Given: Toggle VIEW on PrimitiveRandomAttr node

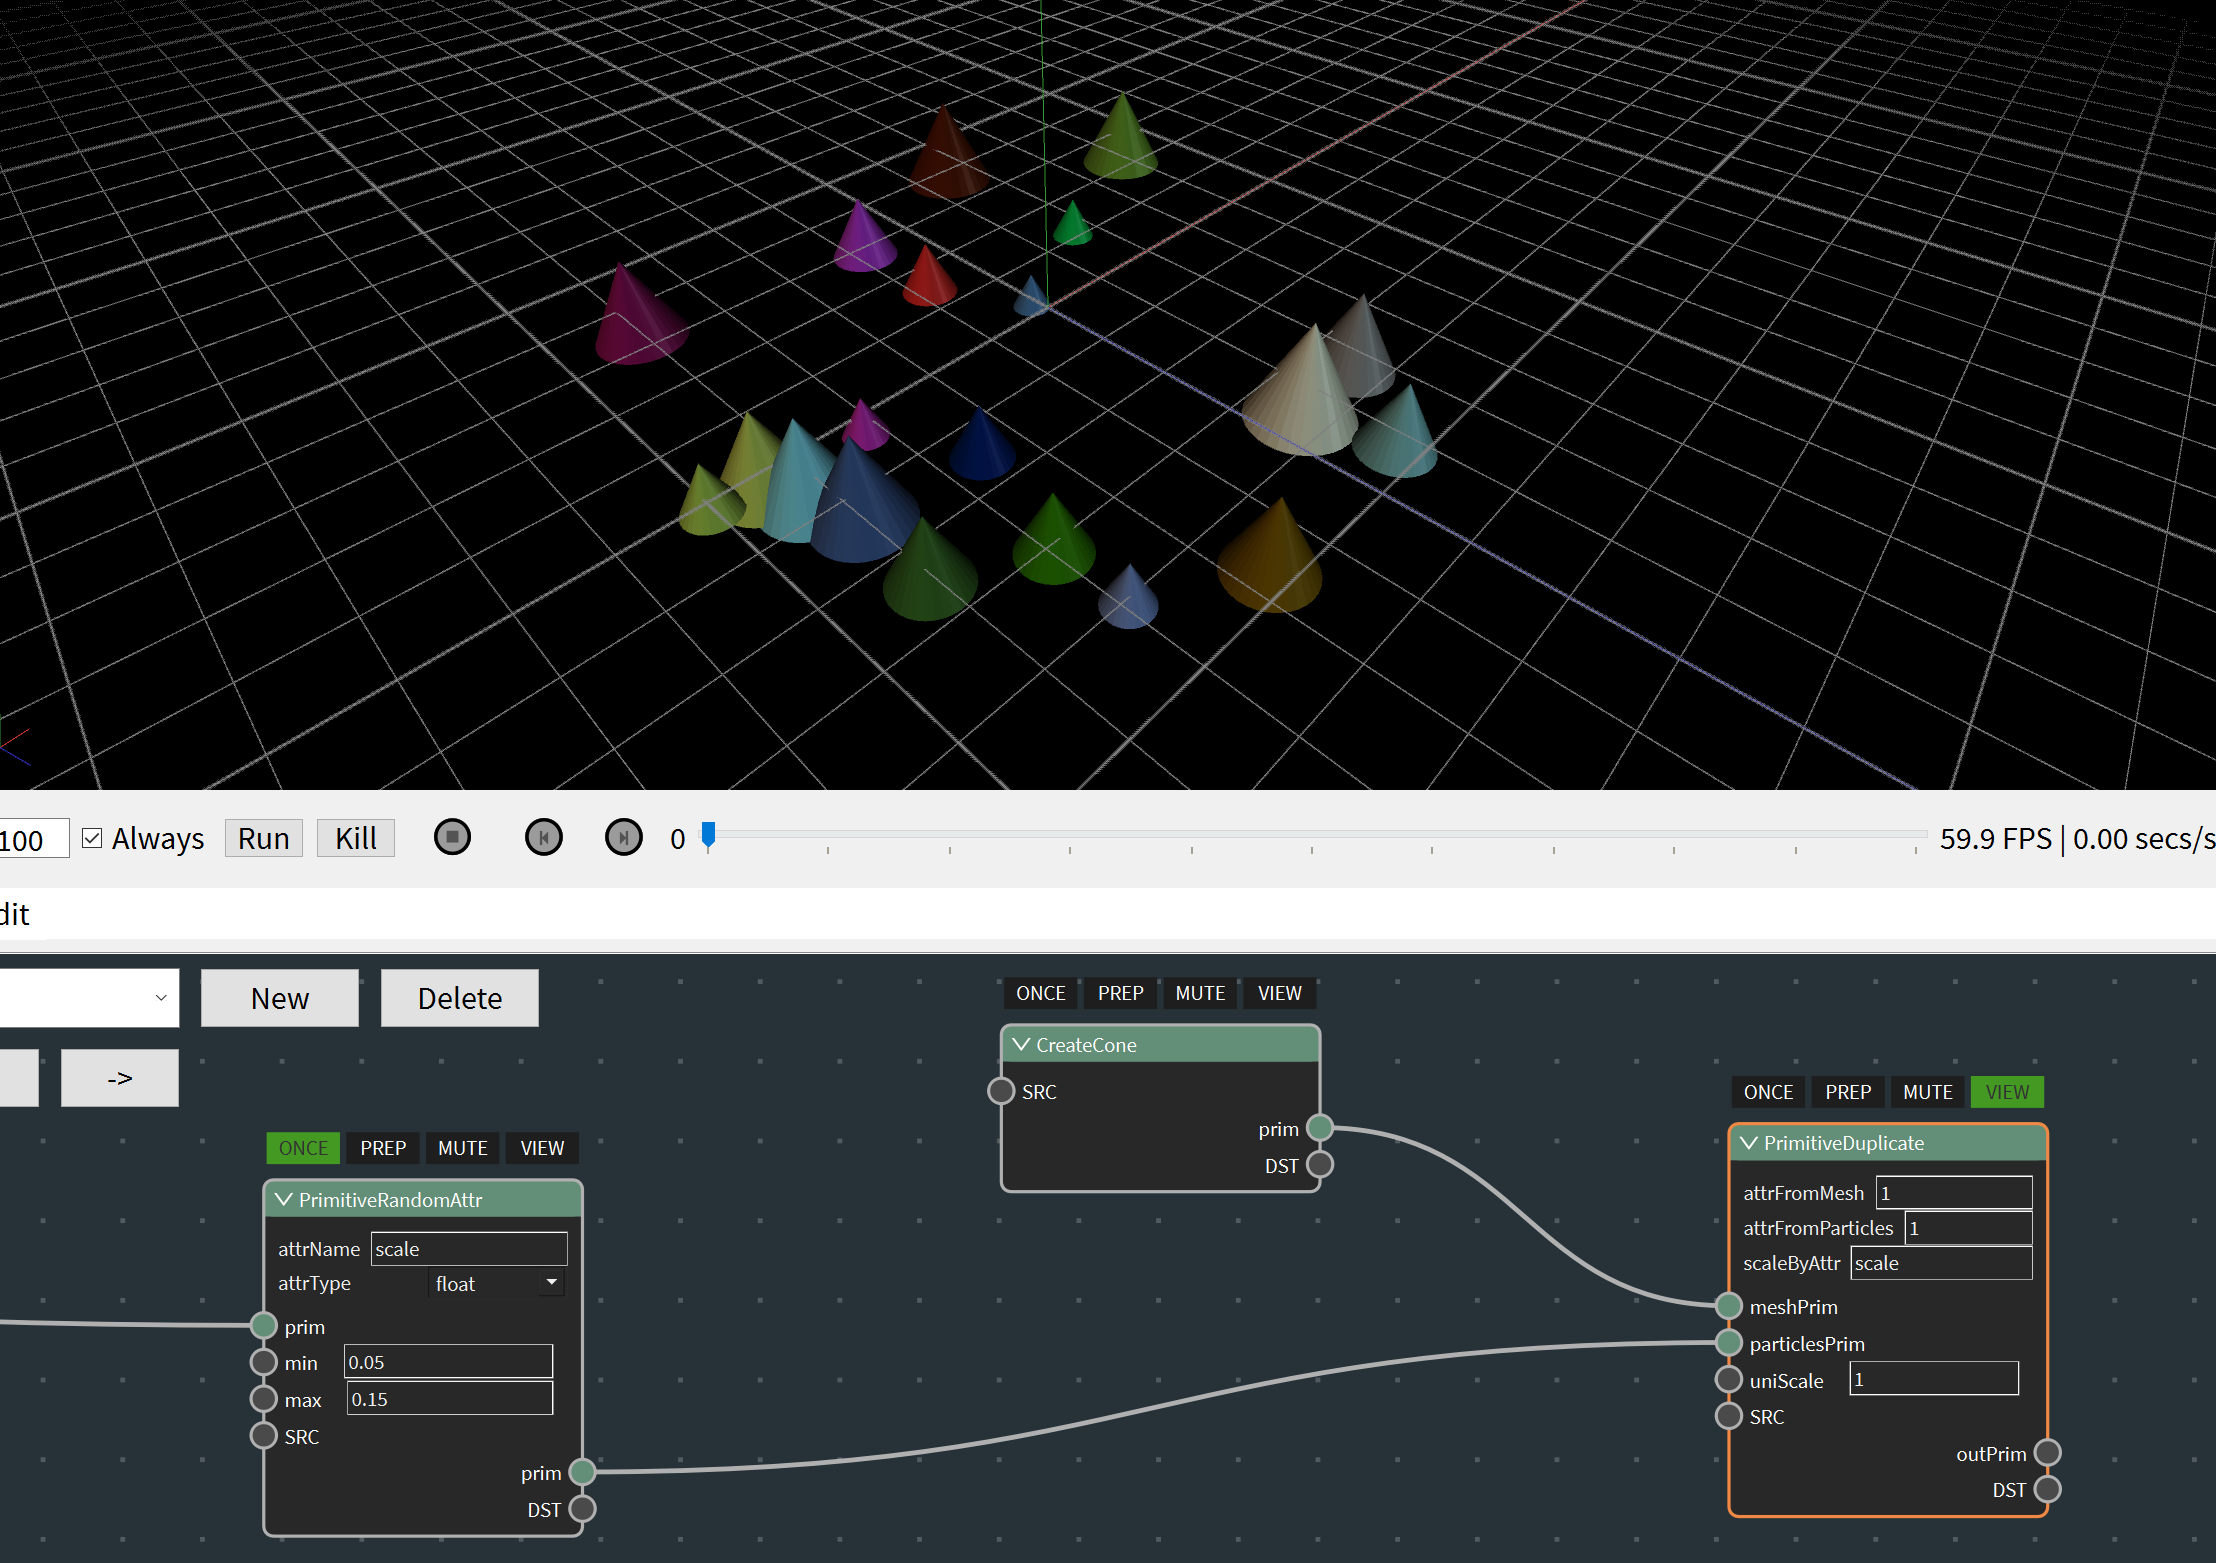Looking at the screenshot, I should (542, 1148).
